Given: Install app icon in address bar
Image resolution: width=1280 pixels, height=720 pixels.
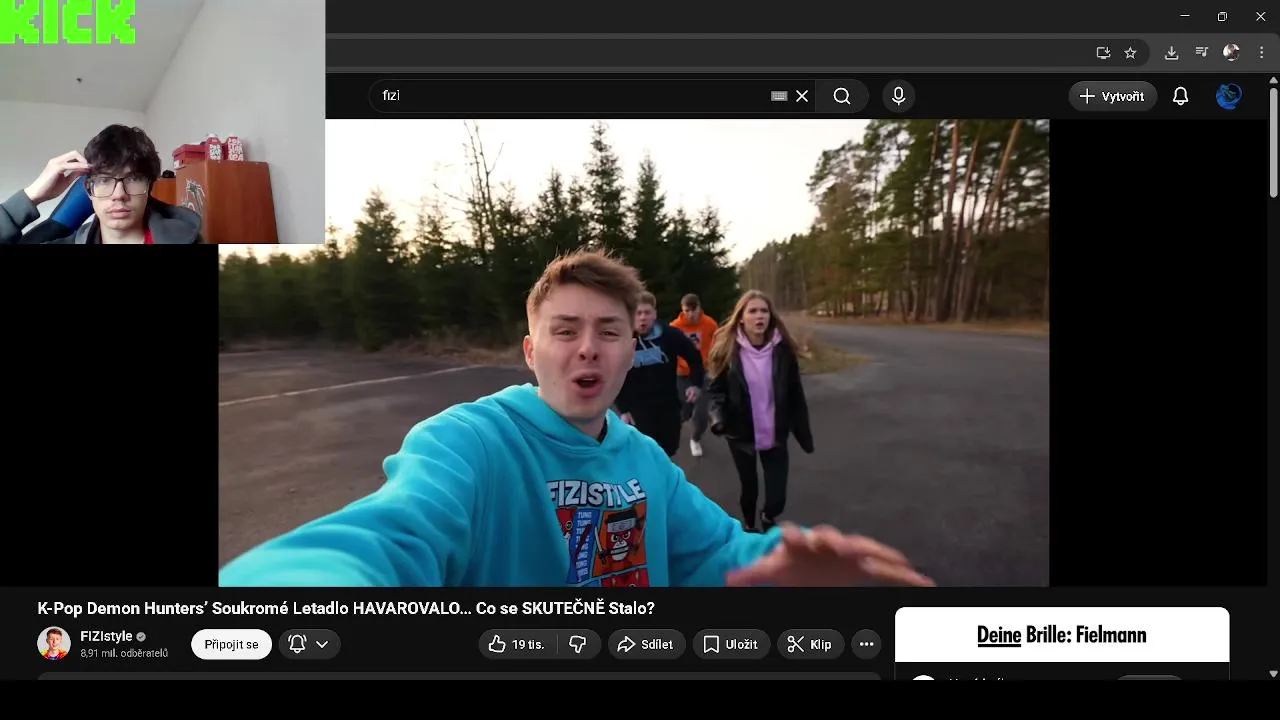Looking at the screenshot, I should click(1103, 53).
